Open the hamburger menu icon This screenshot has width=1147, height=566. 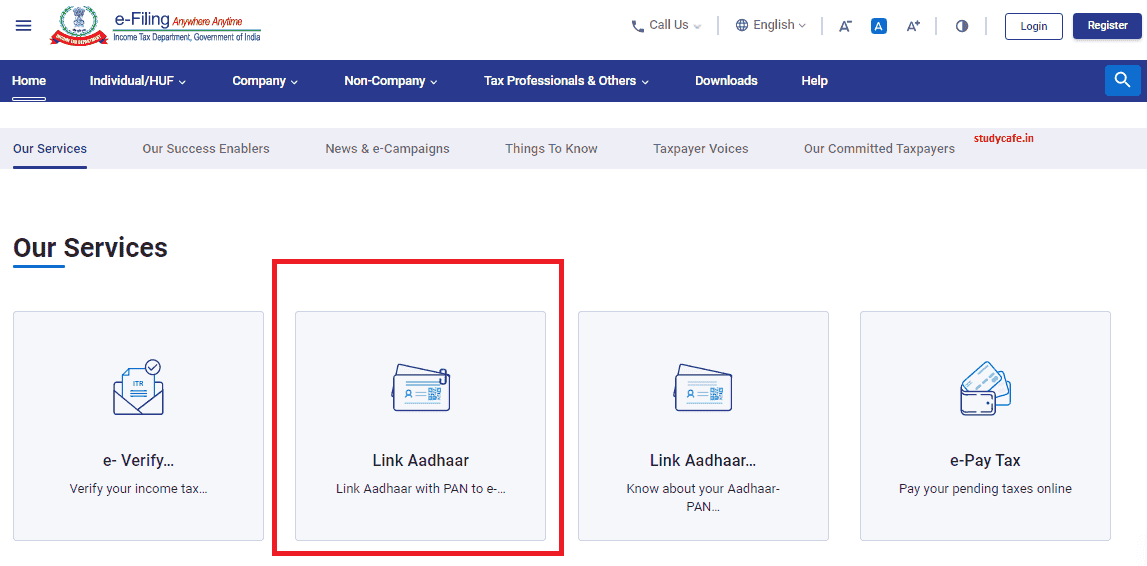coord(24,25)
